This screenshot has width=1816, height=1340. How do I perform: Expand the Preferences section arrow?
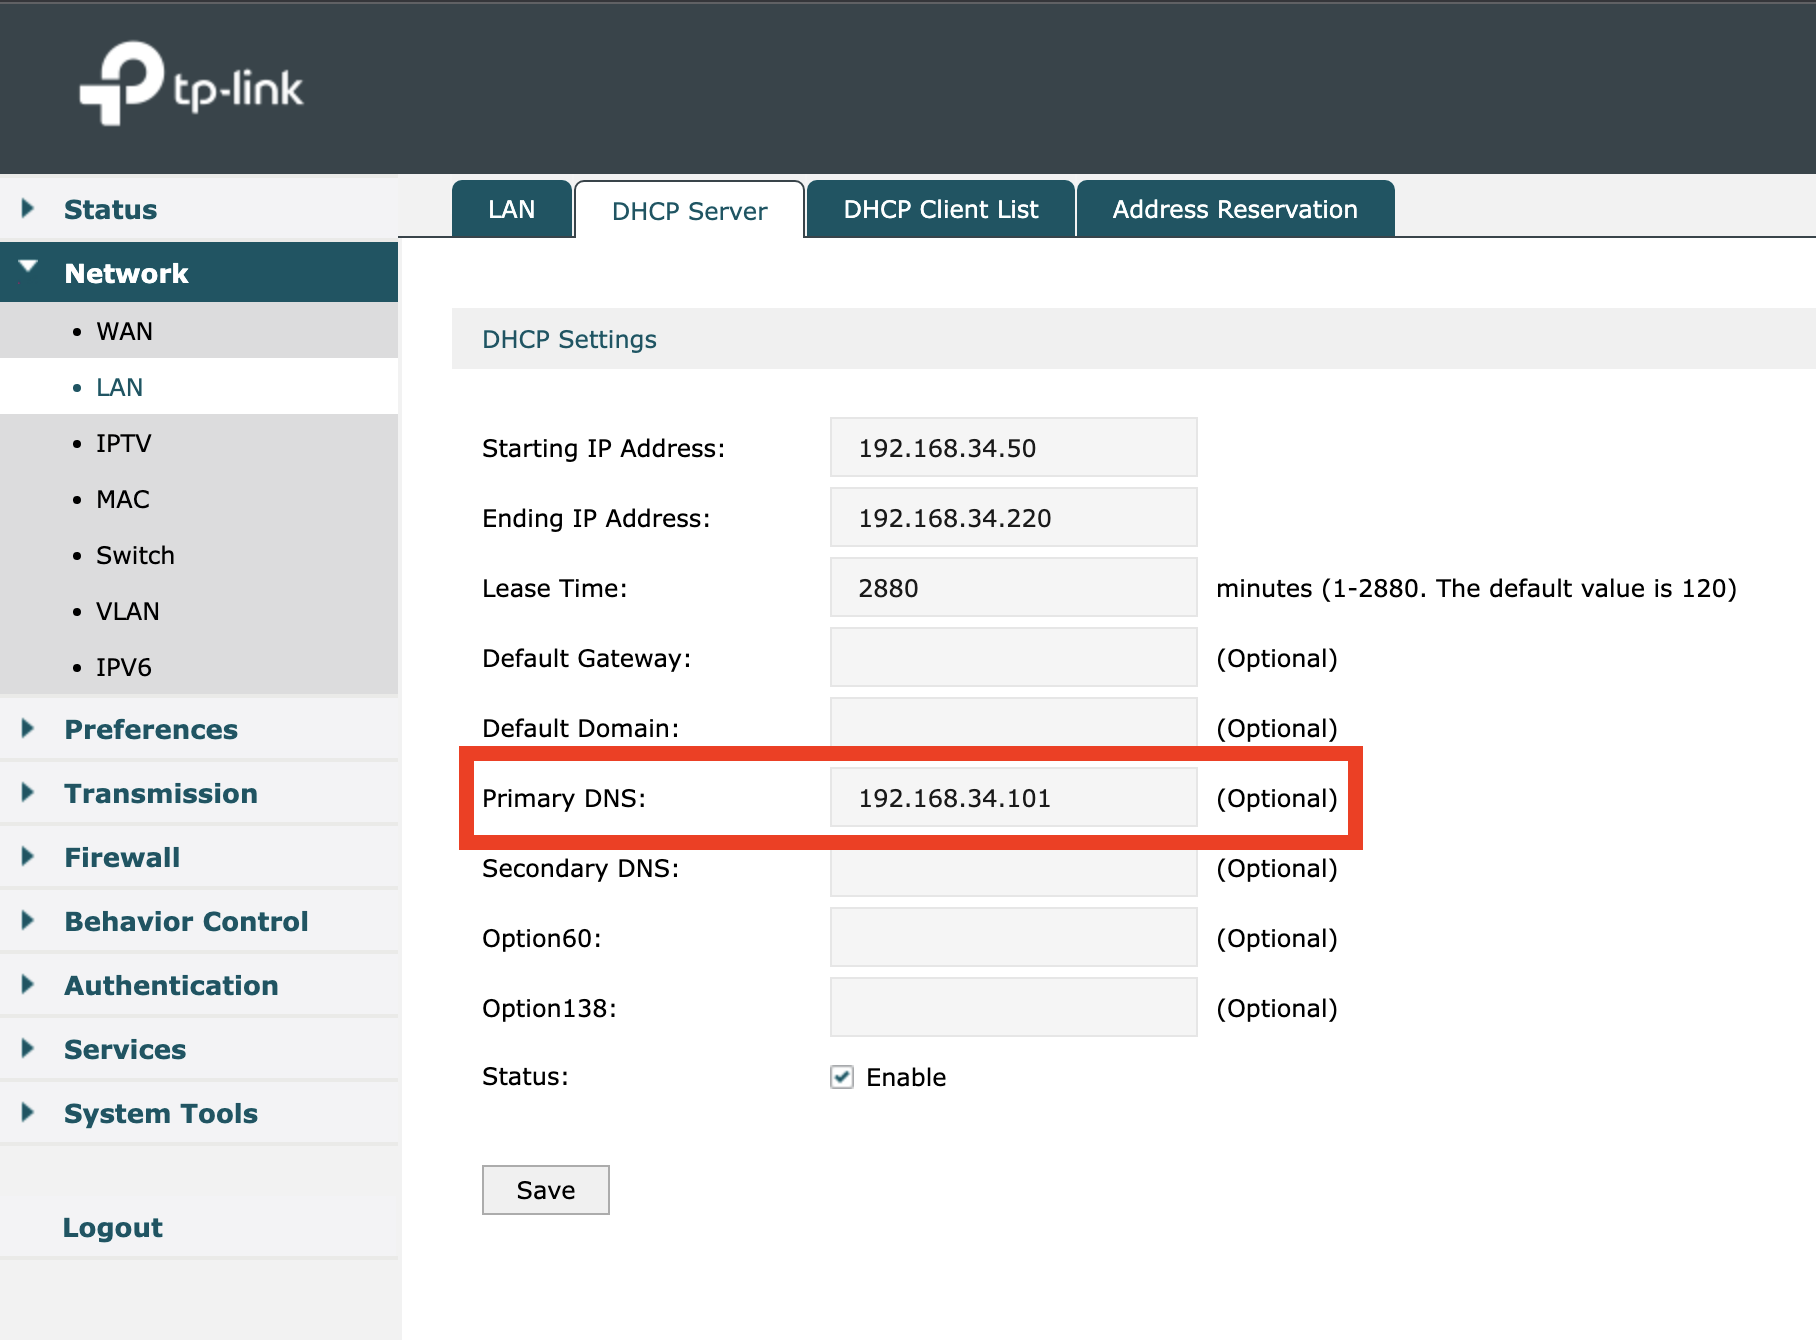[x=28, y=728]
